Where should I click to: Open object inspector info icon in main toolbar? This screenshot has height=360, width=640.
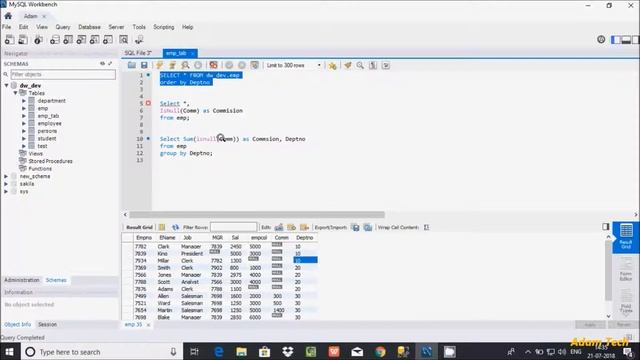pos(38,40)
